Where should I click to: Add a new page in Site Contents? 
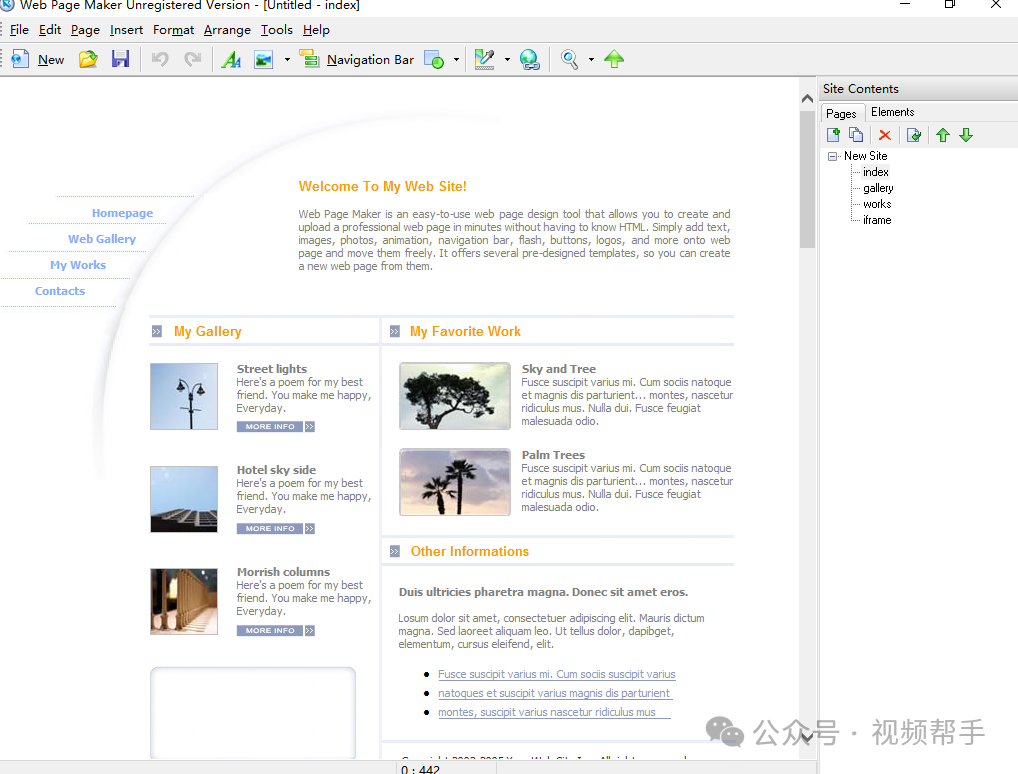click(834, 135)
